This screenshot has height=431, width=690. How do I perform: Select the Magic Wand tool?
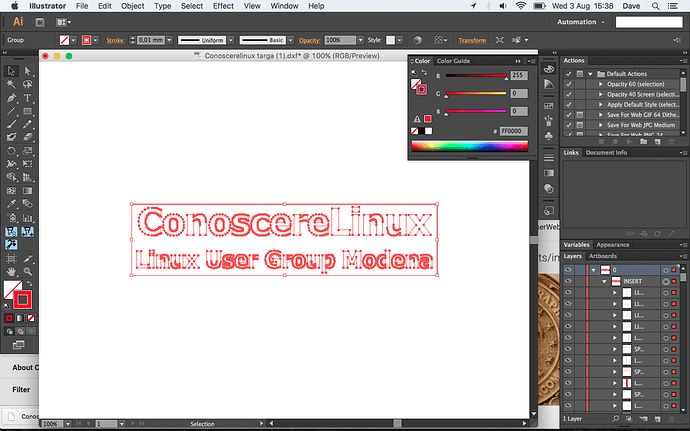point(11,84)
